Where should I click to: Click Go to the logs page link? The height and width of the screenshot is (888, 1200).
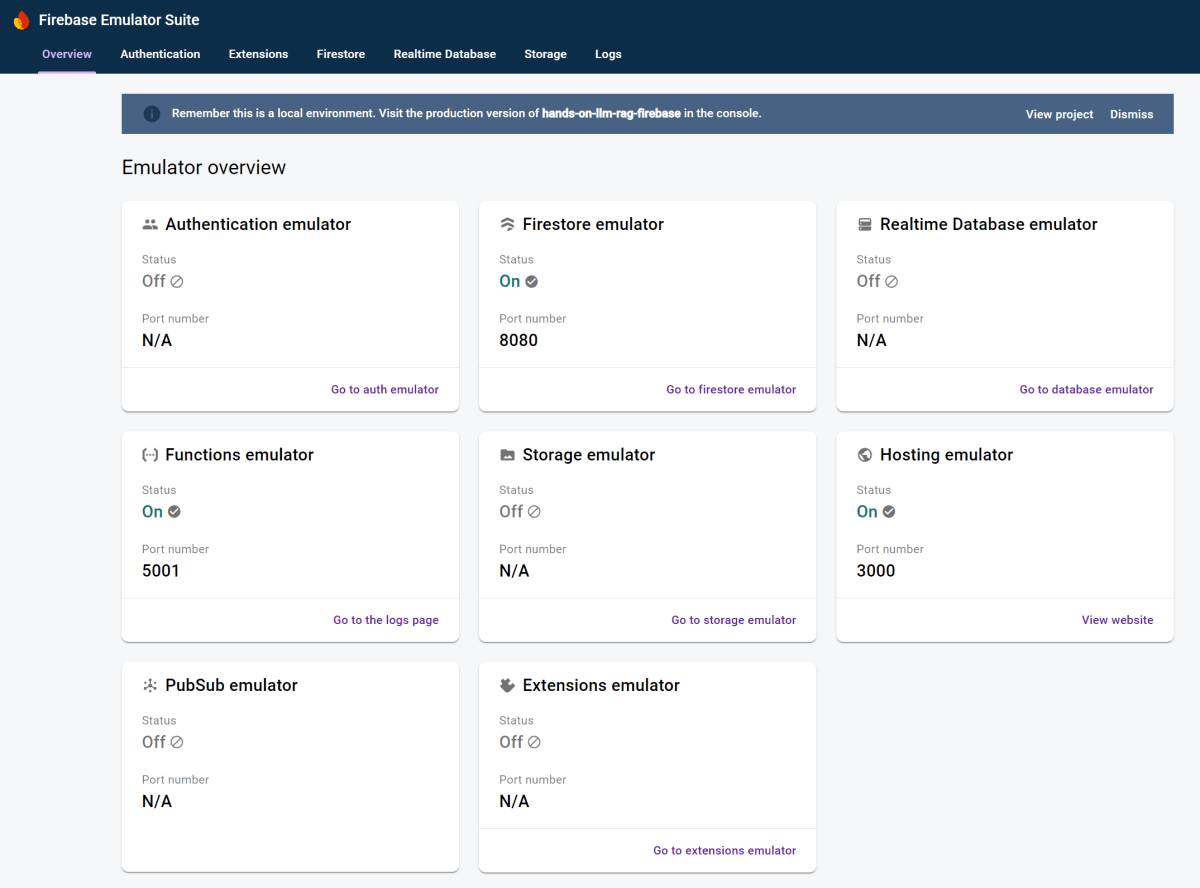[x=386, y=620]
